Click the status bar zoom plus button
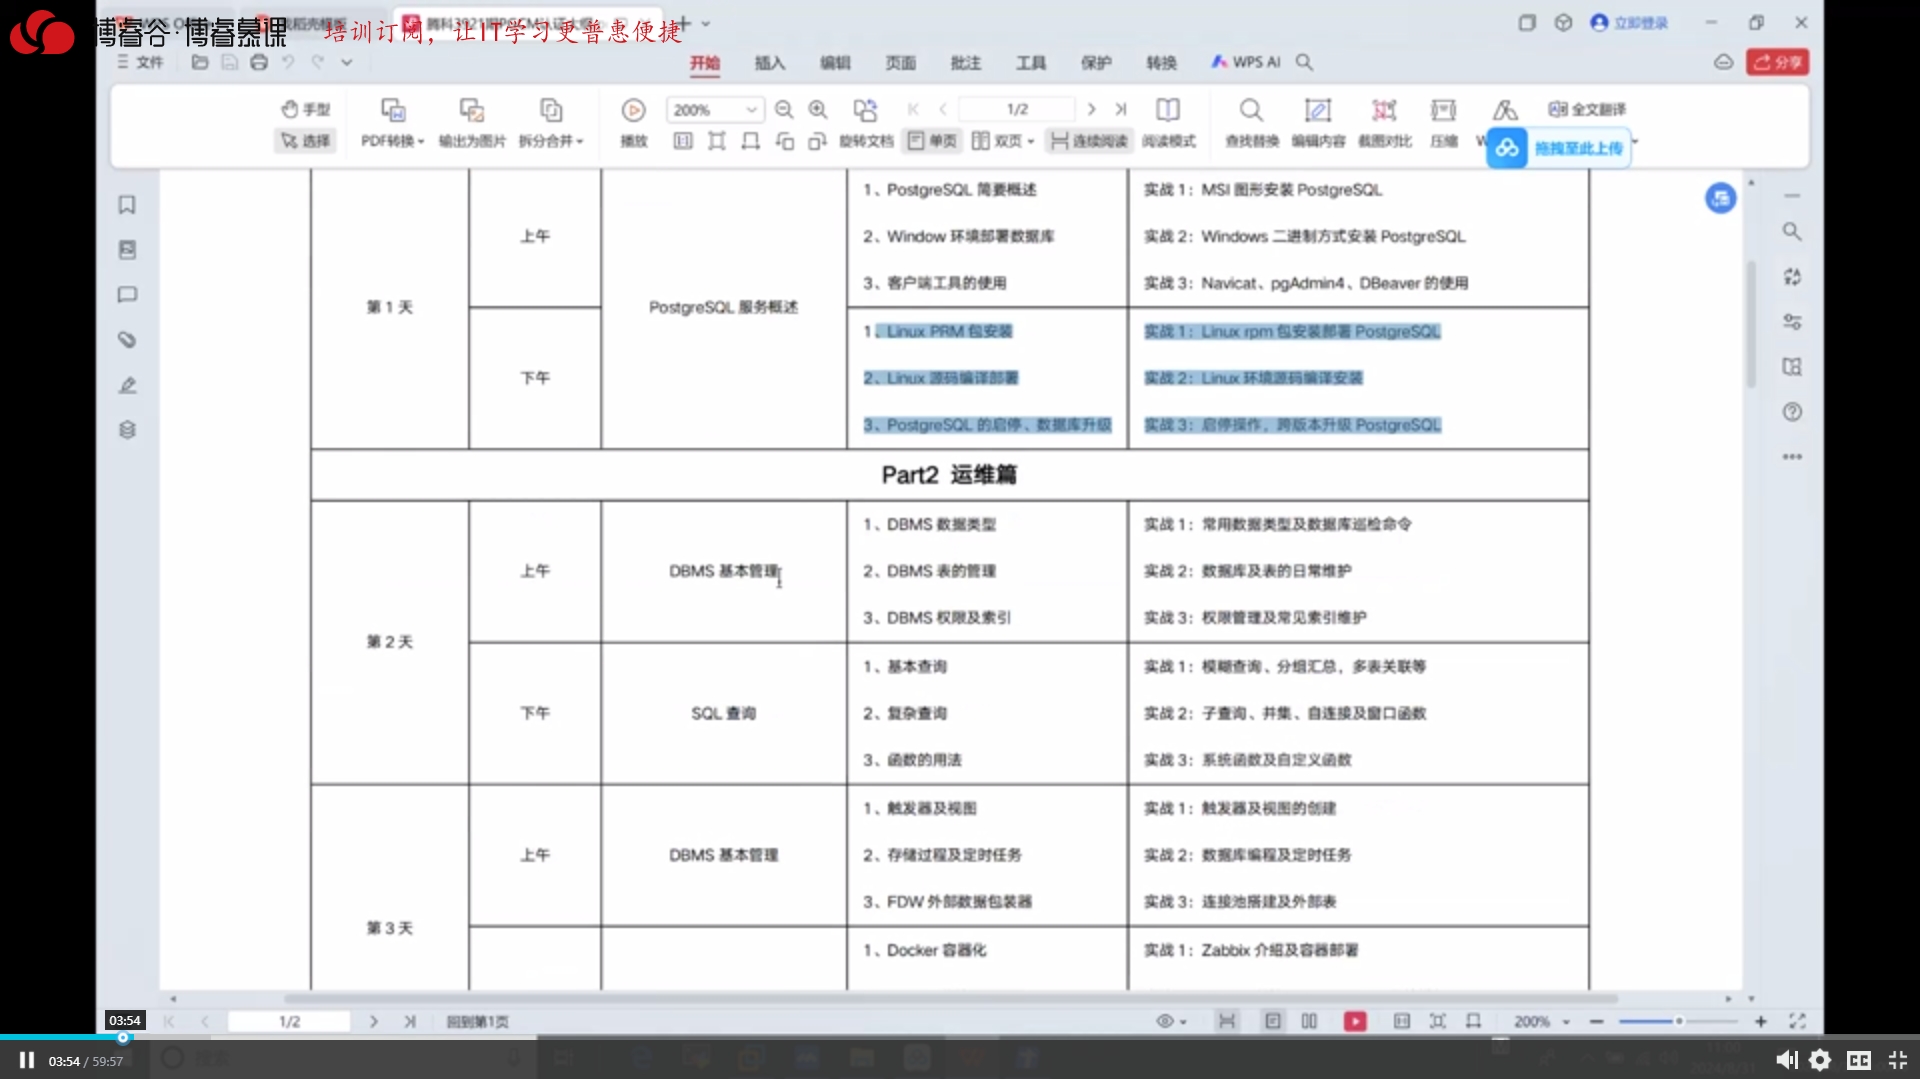This screenshot has height=1079, width=1920. pos(1760,1021)
